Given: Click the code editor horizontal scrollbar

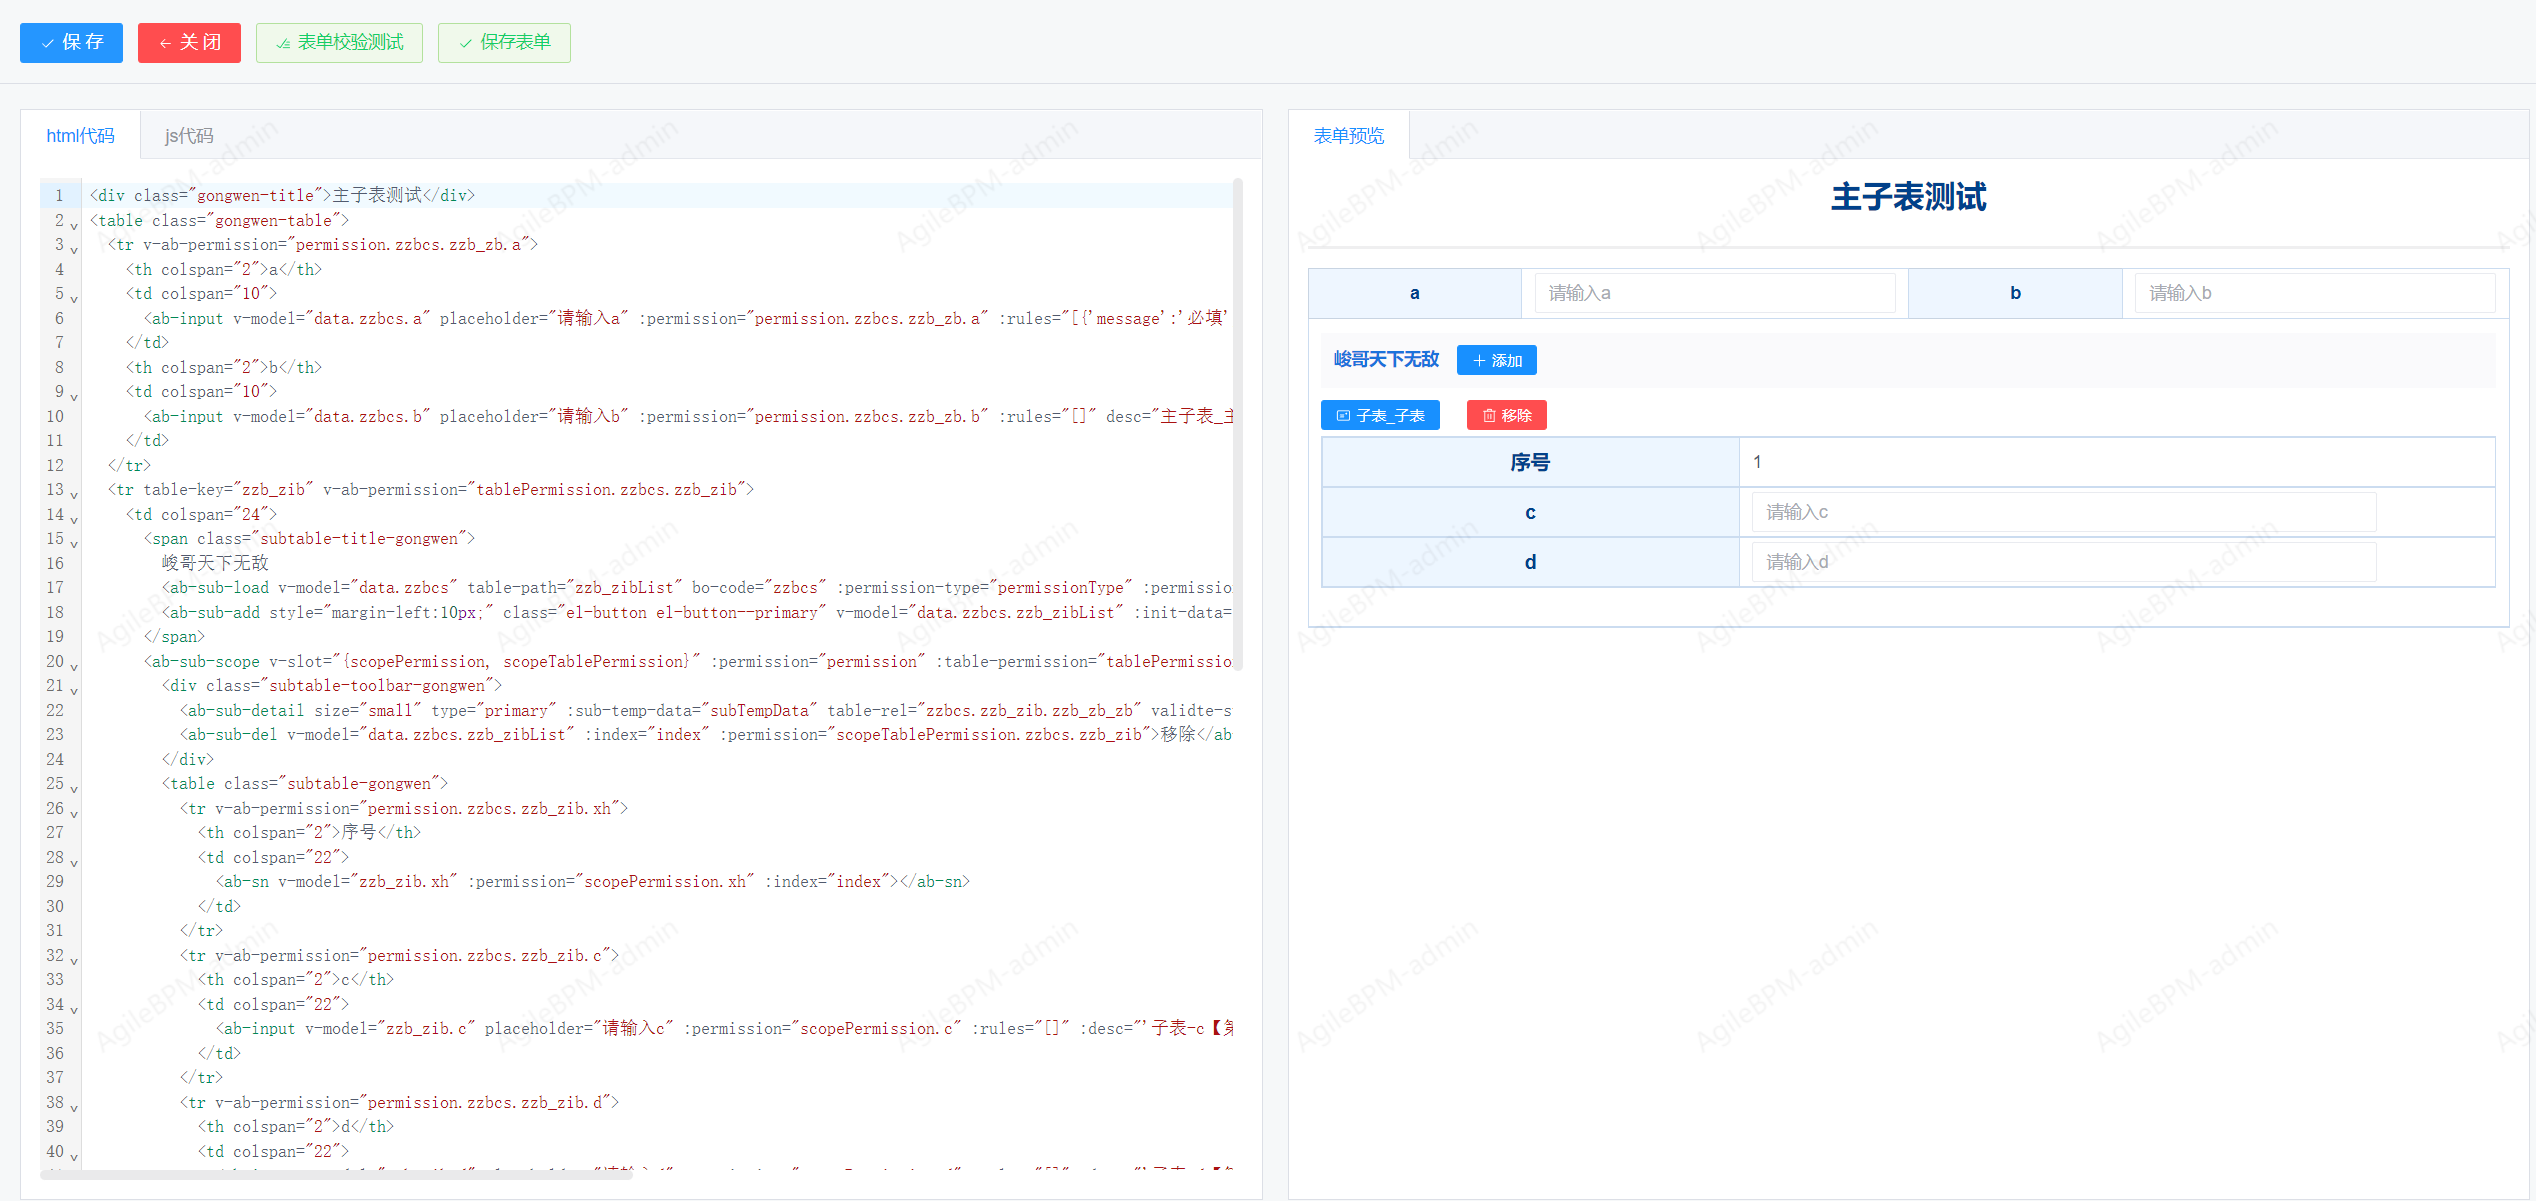Looking at the screenshot, I should coord(337,1174).
